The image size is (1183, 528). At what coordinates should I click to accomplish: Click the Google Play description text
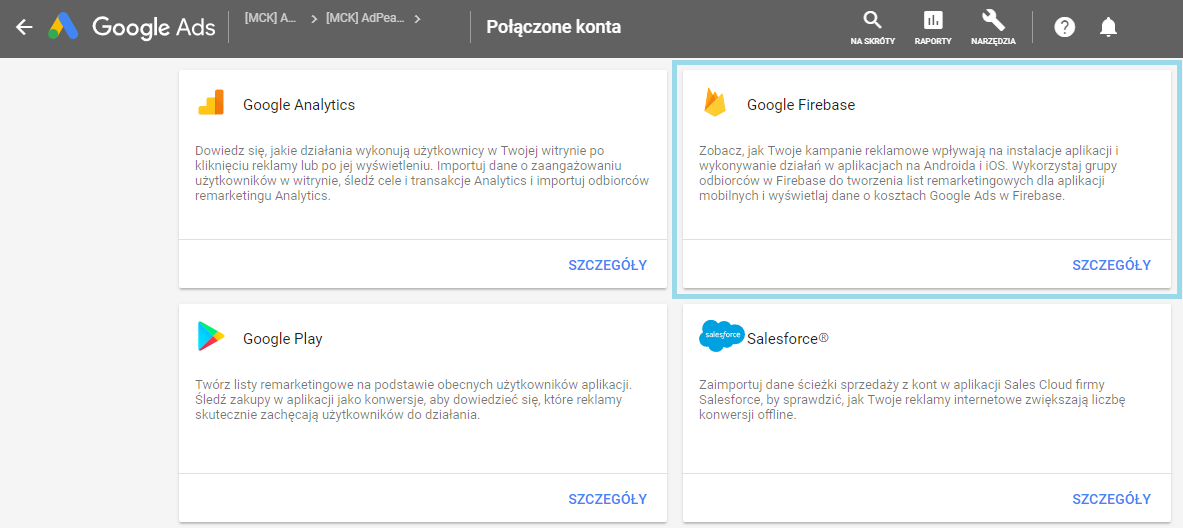[413, 400]
